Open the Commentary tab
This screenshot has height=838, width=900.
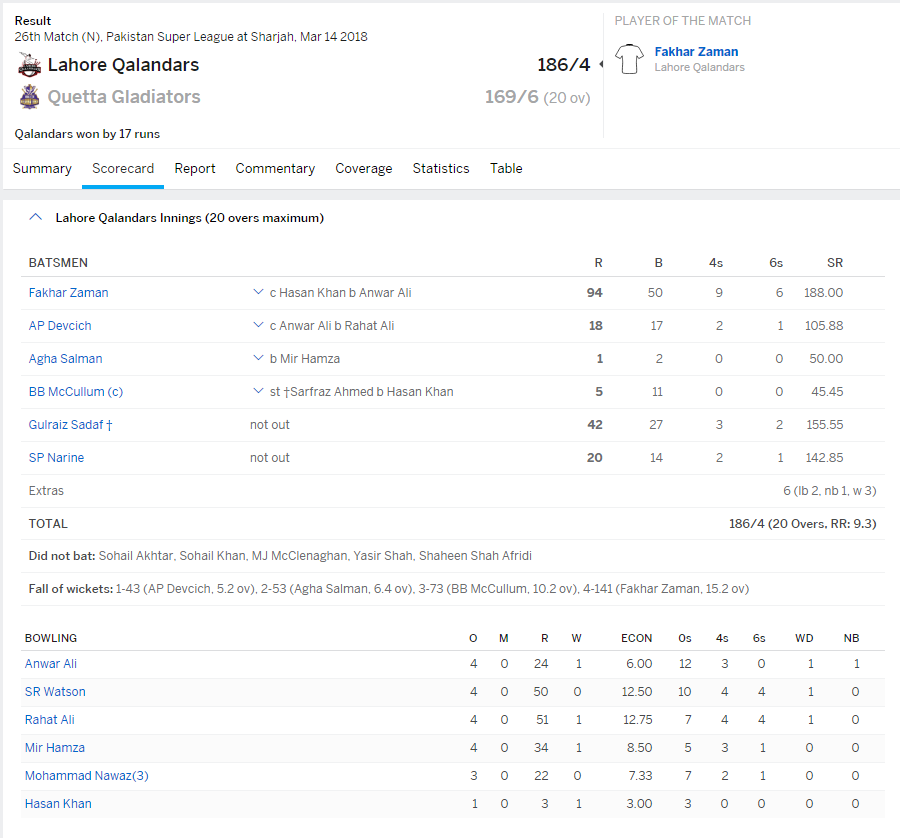coord(275,168)
